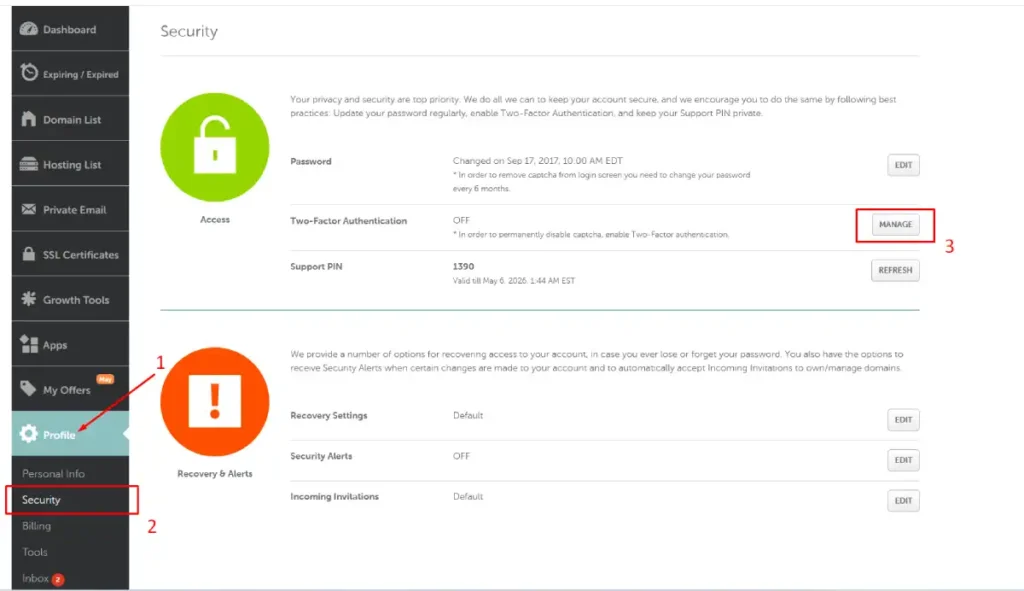Edit Security Alerts setting
1024x591 pixels.
pos(903,460)
